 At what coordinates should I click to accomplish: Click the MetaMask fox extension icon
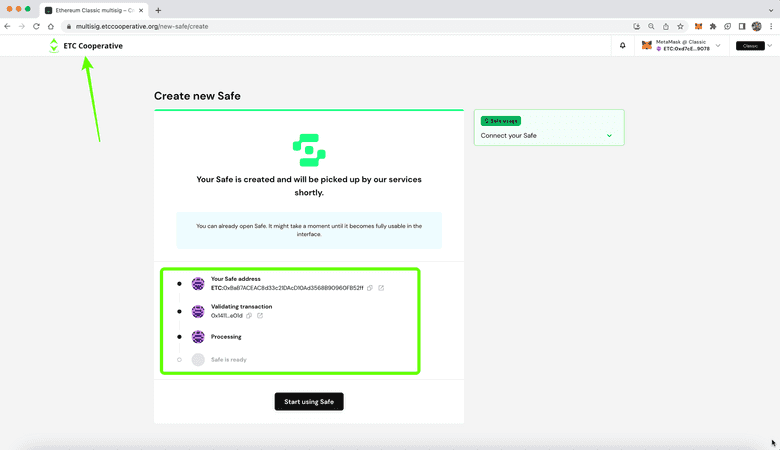(x=698, y=26)
